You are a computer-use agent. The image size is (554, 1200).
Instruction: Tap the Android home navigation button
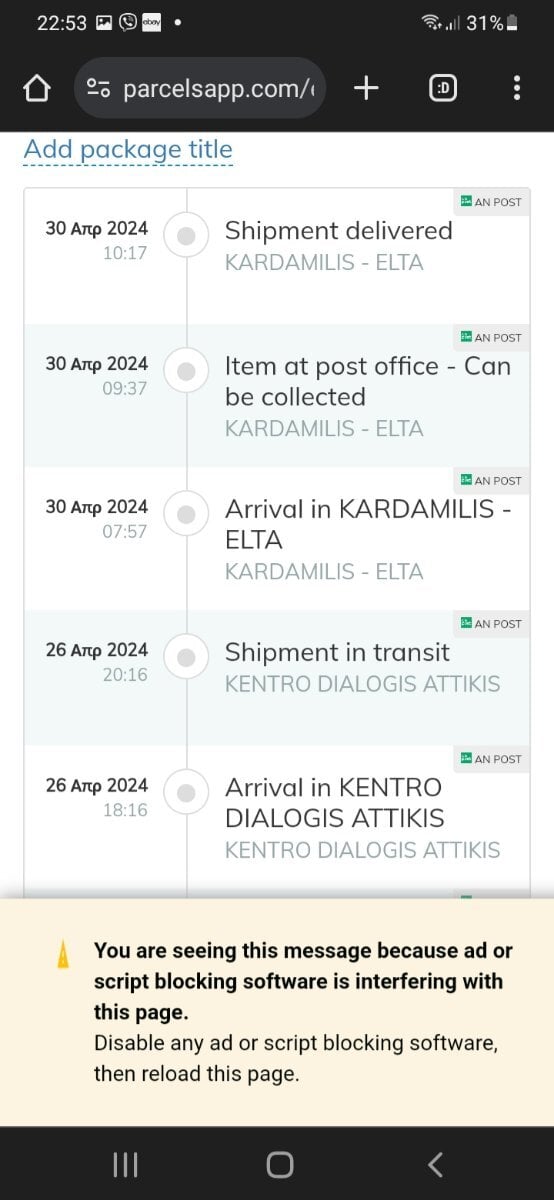coord(280,1164)
